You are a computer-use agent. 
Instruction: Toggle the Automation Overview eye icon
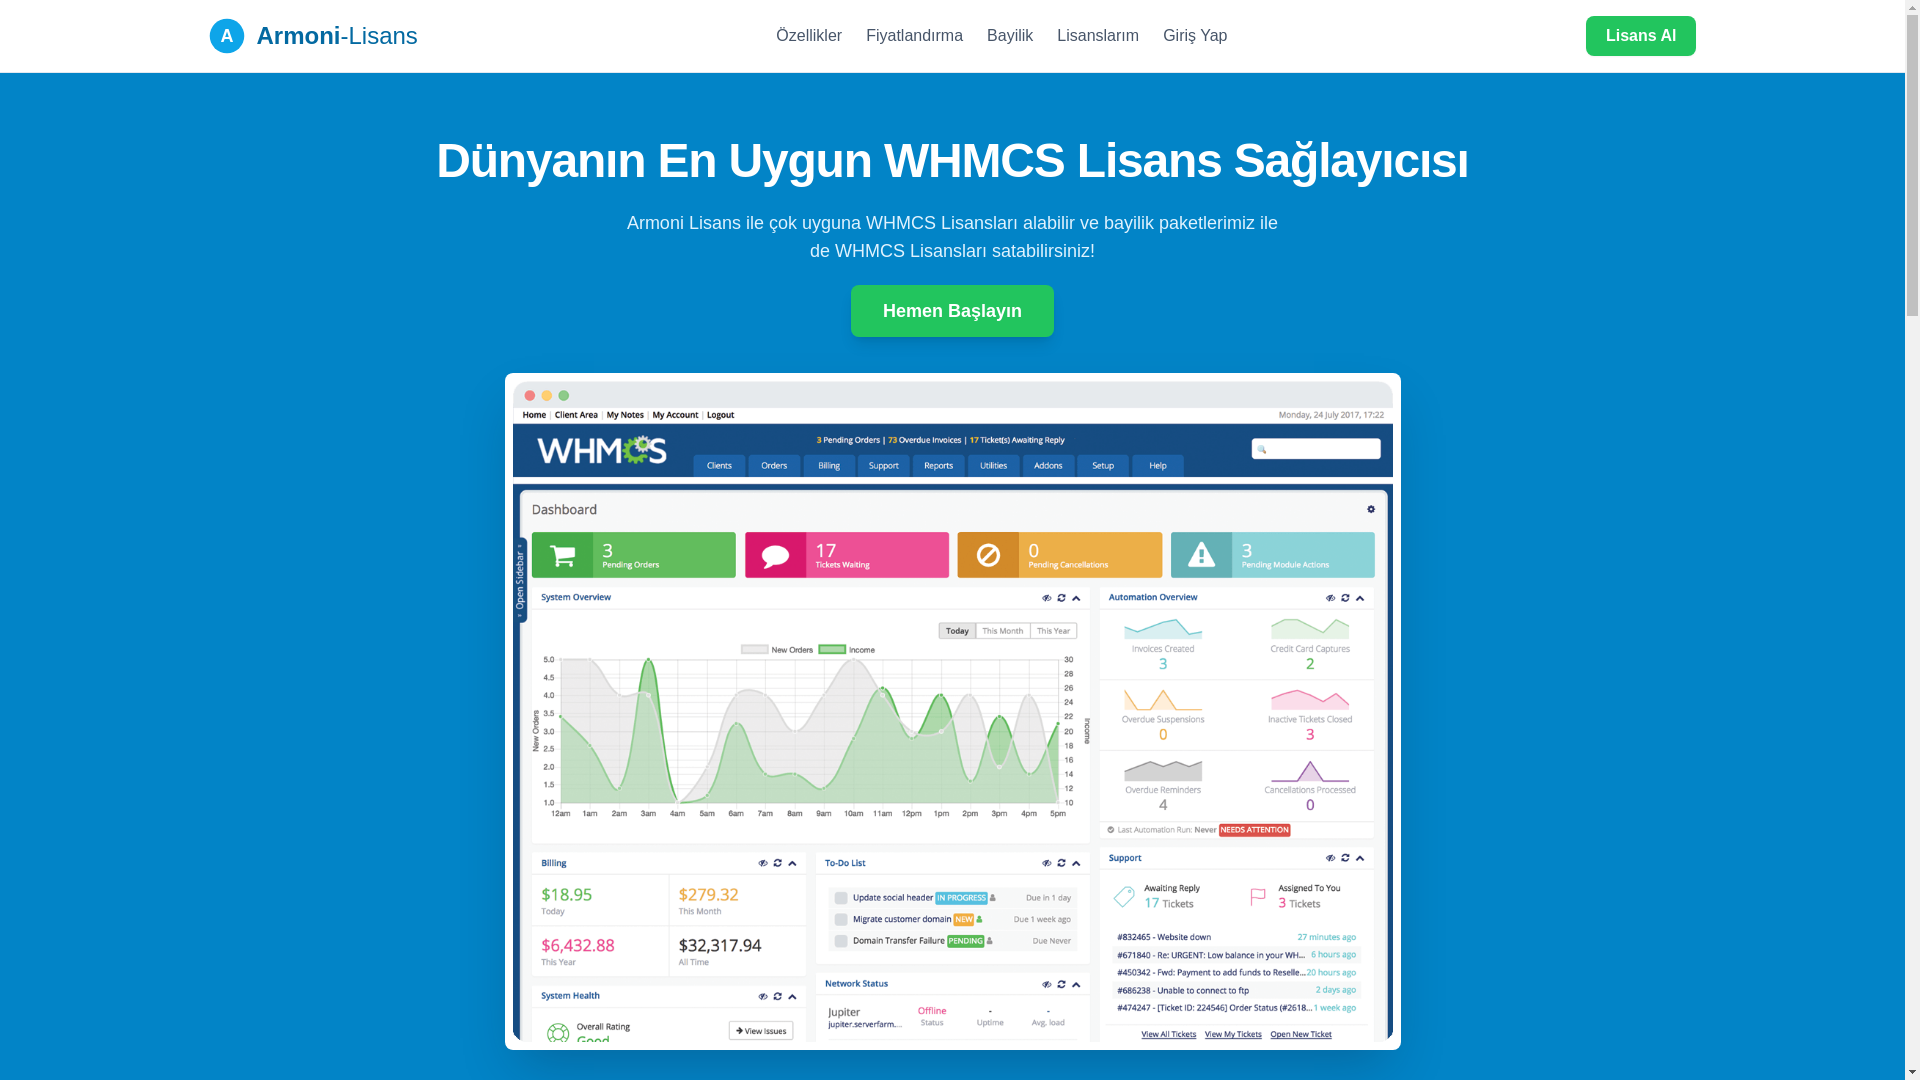pos(1331,598)
